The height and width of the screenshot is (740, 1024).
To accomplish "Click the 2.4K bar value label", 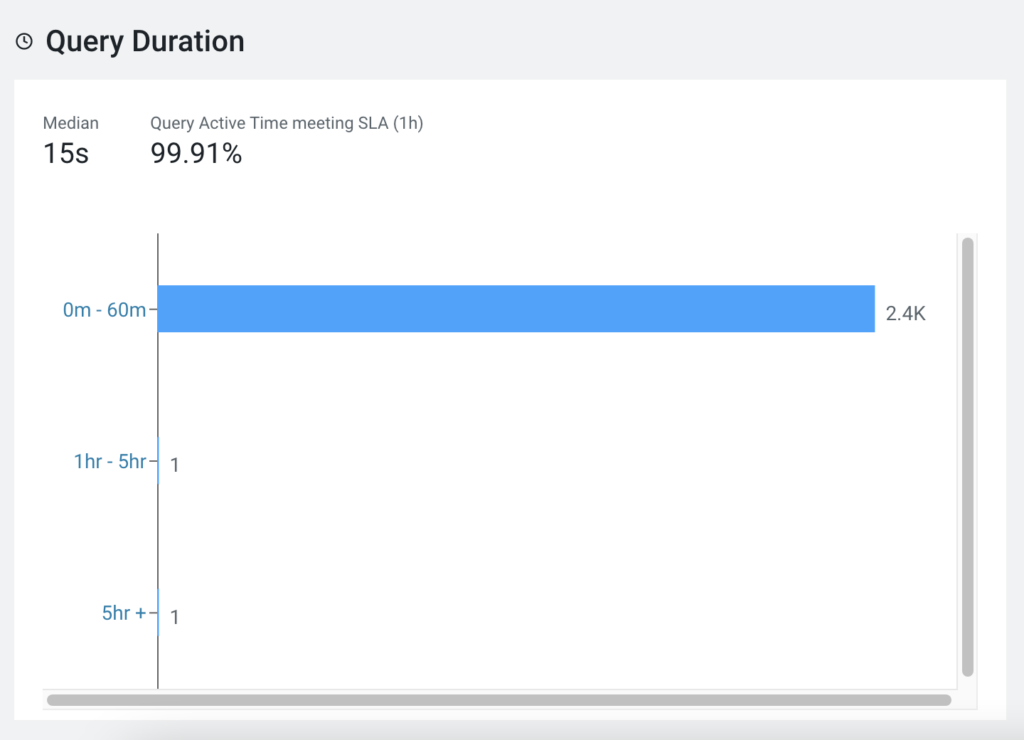I will pyautogui.click(x=906, y=313).
